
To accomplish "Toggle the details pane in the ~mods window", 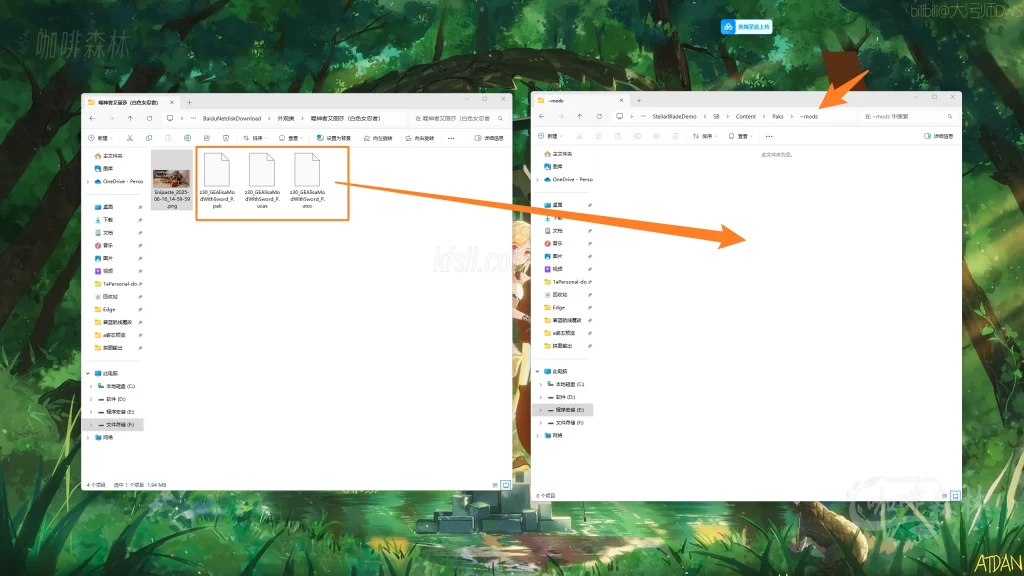I will tap(938, 136).
